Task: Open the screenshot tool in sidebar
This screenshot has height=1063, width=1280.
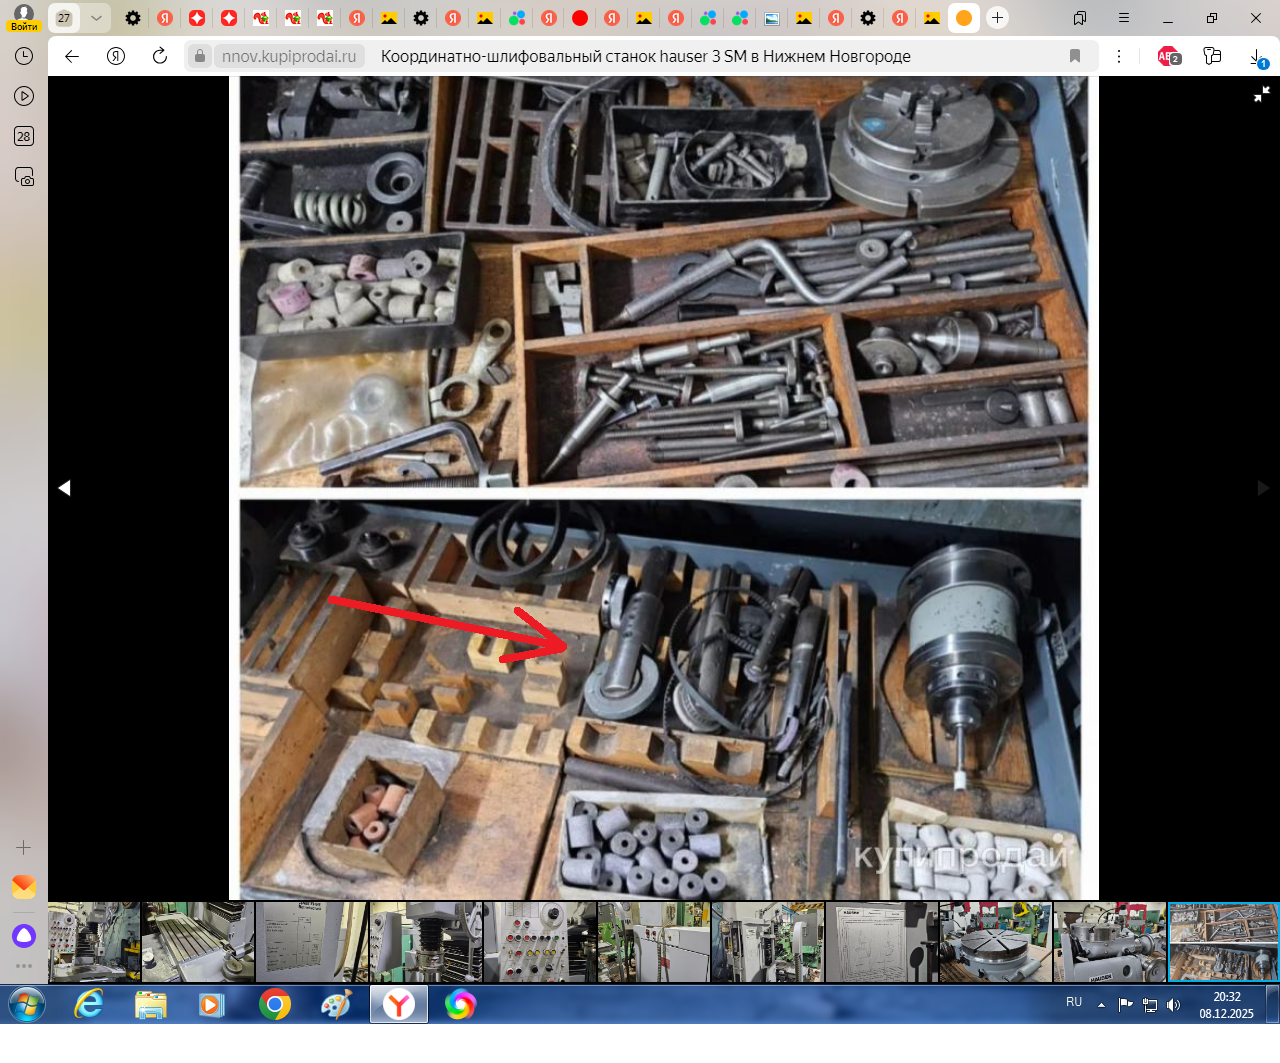Action: [x=24, y=177]
